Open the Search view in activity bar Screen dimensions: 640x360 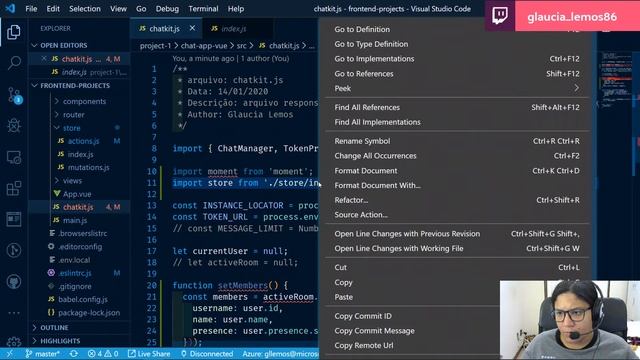(x=14, y=62)
